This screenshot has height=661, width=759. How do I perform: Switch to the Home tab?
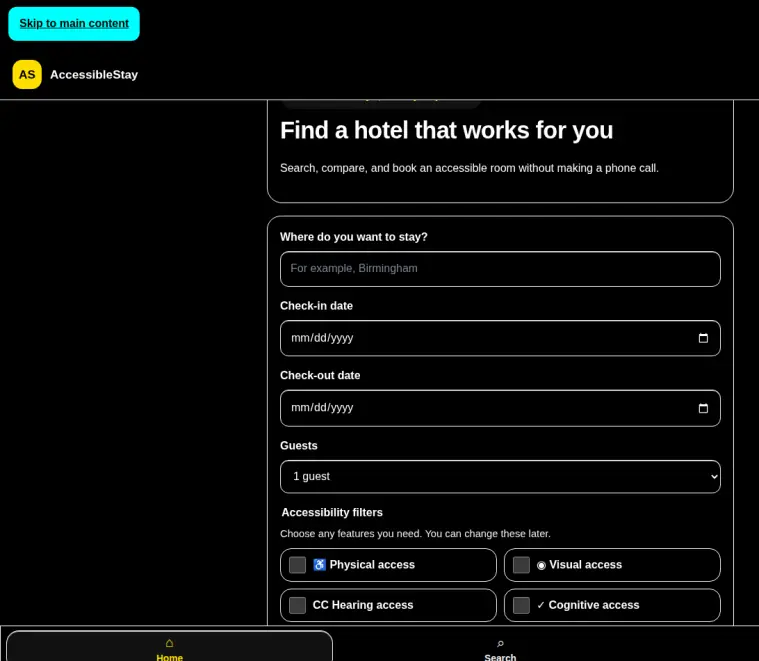[169, 646]
